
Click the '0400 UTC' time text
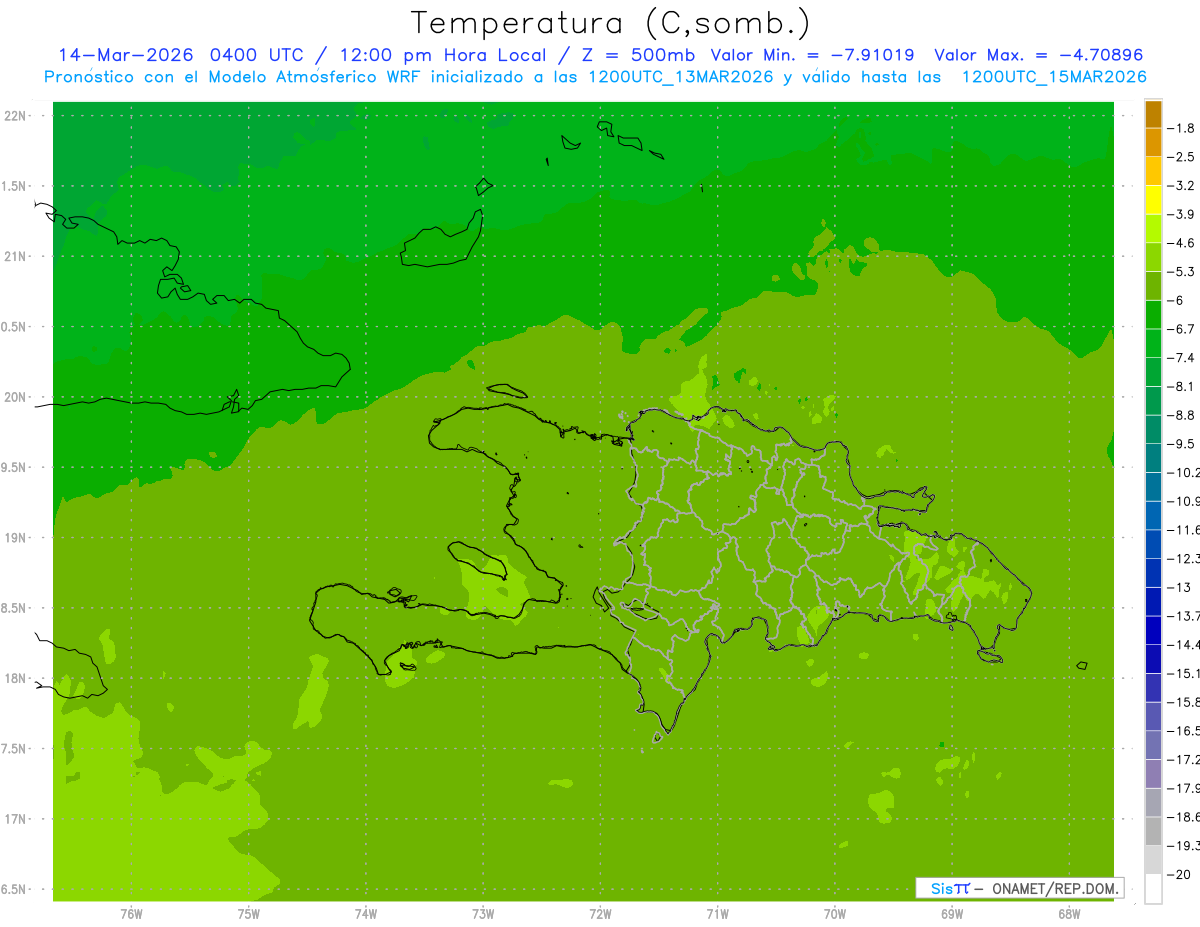click(259, 55)
